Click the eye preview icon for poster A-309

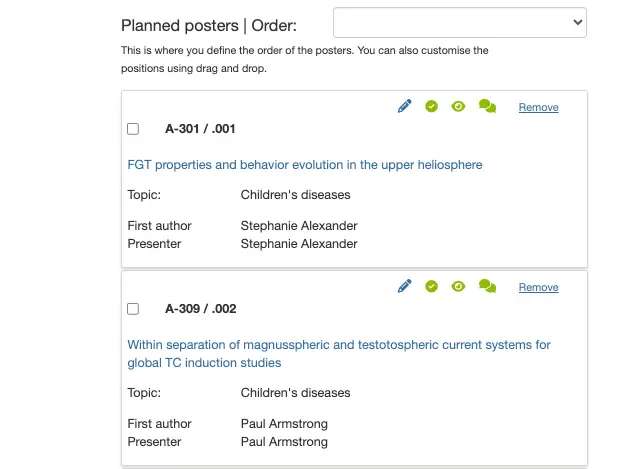pyautogui.click(x=458, y=286)
